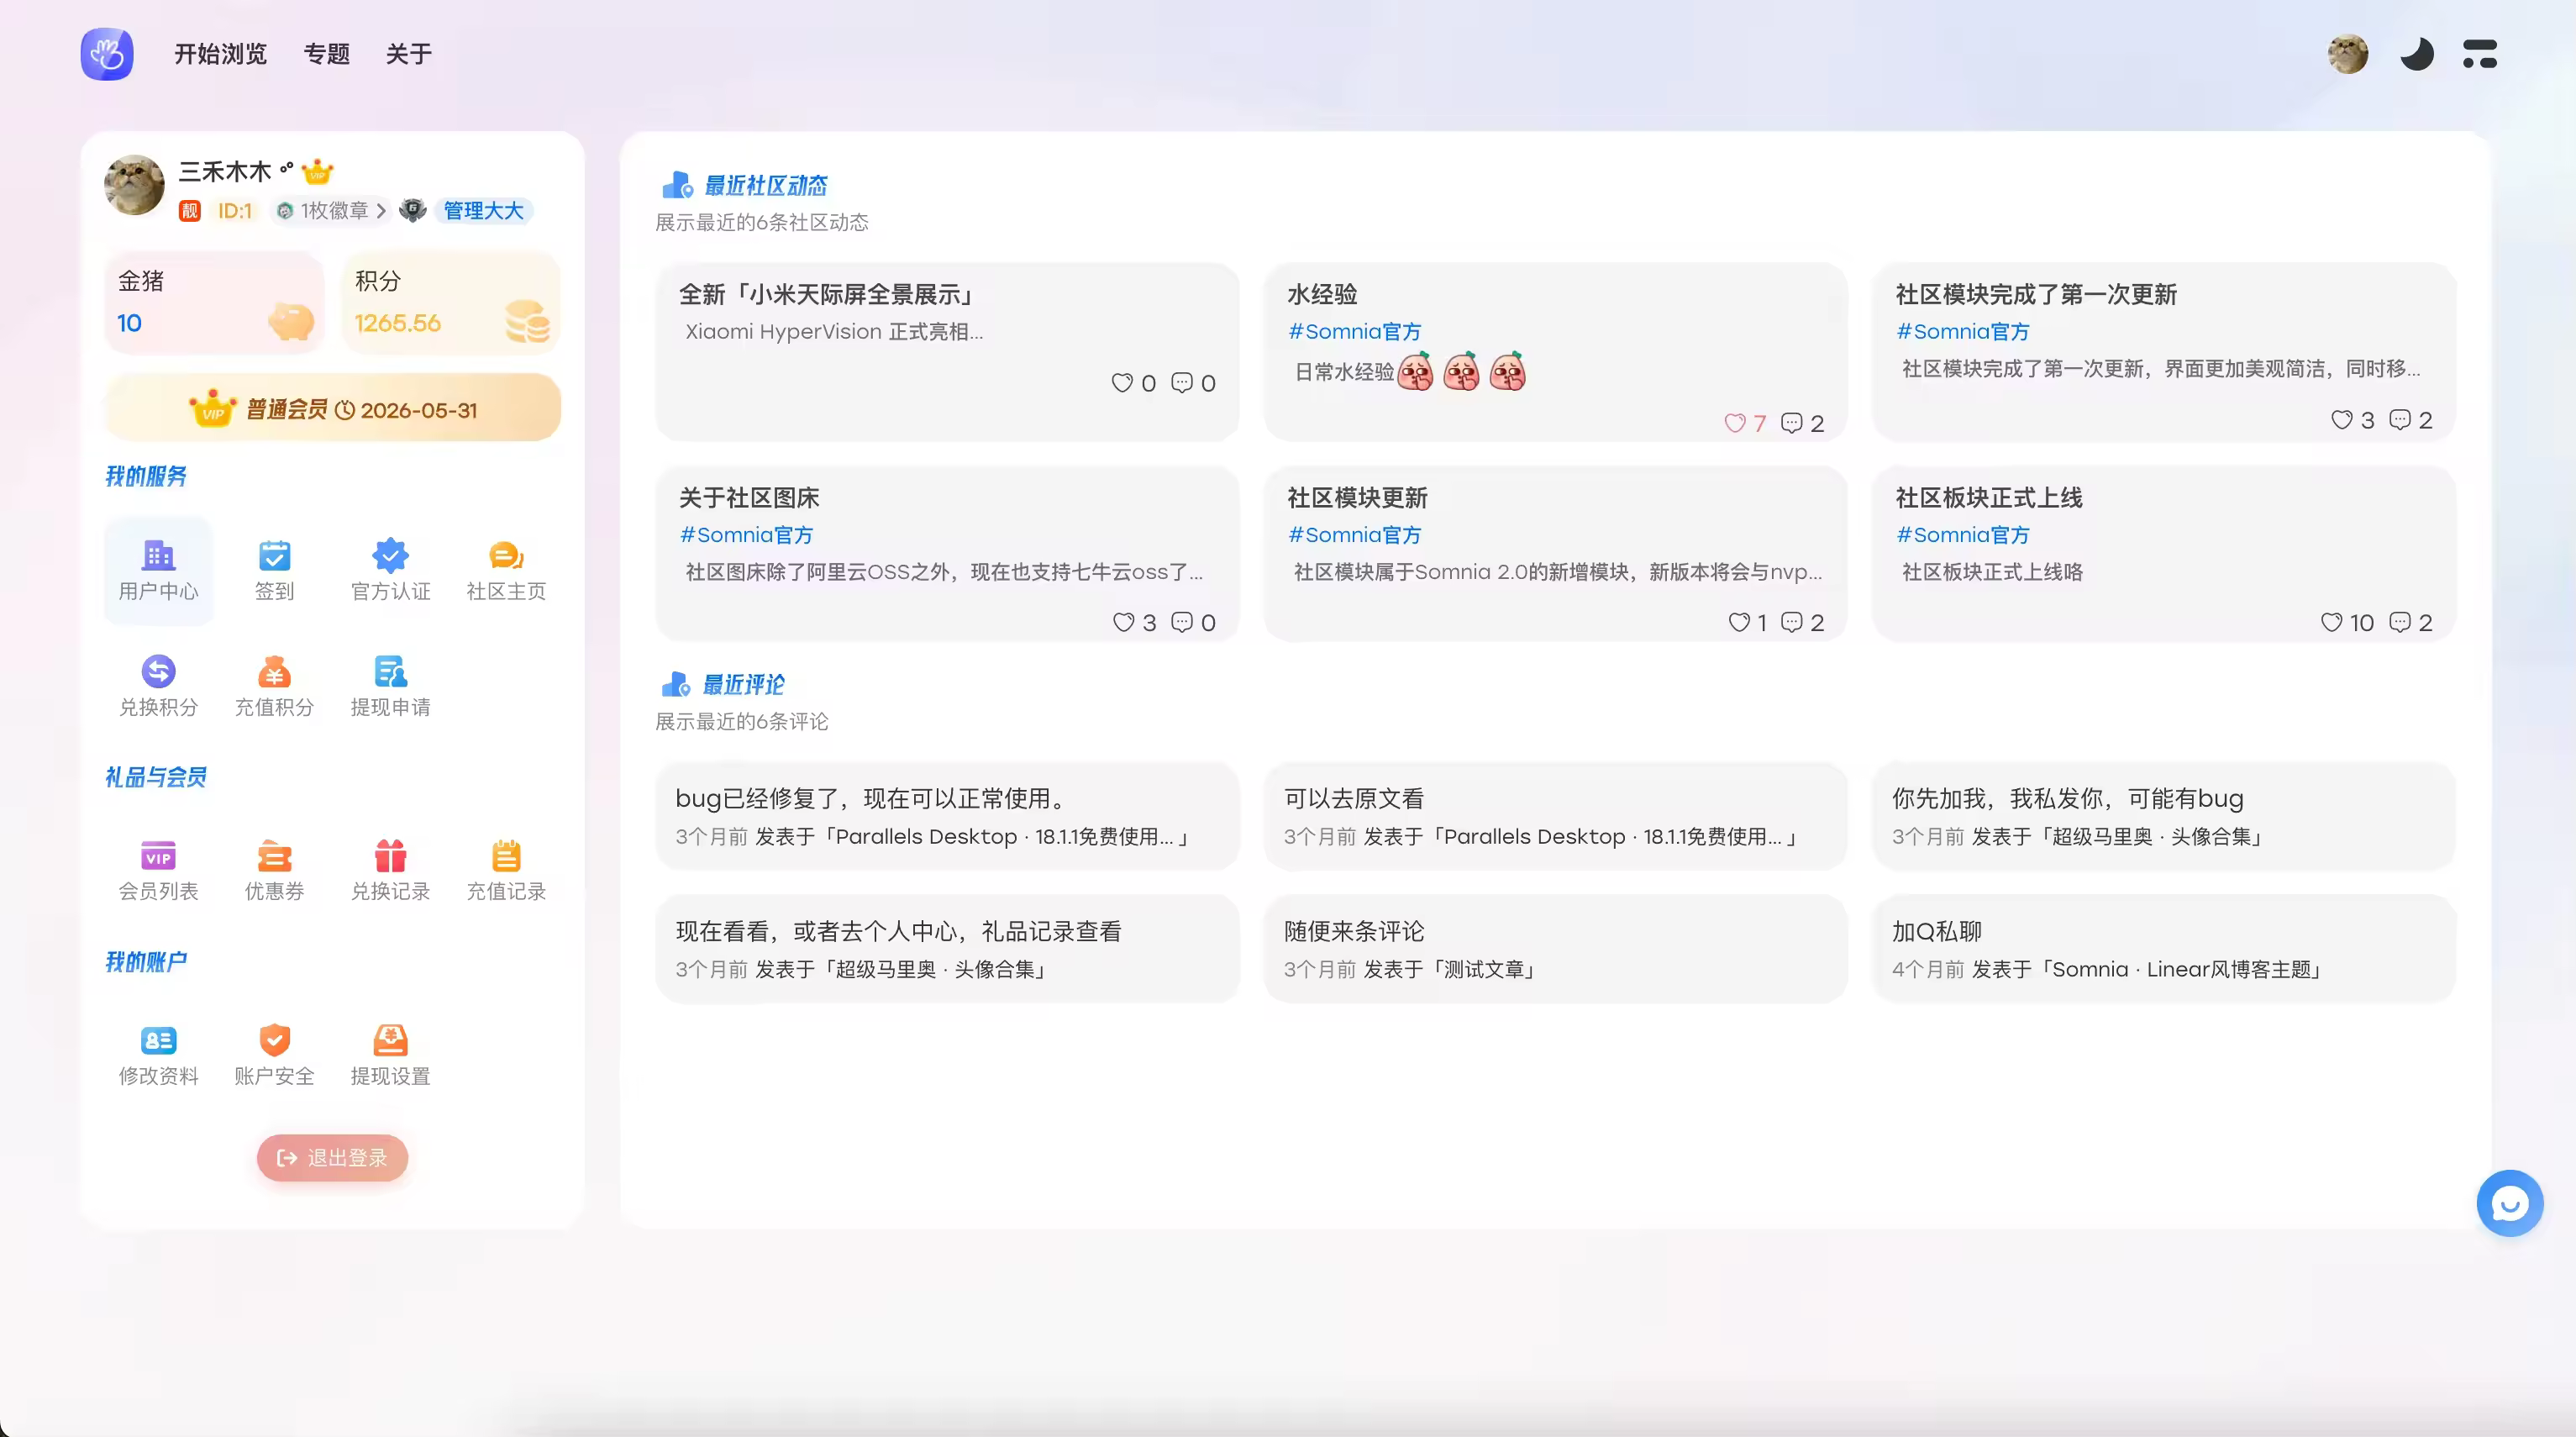Viewport: 2576px width, 1437px height.
Task: Click the 兑换记录 gift box icon
Action: click(x=390, y=857)
